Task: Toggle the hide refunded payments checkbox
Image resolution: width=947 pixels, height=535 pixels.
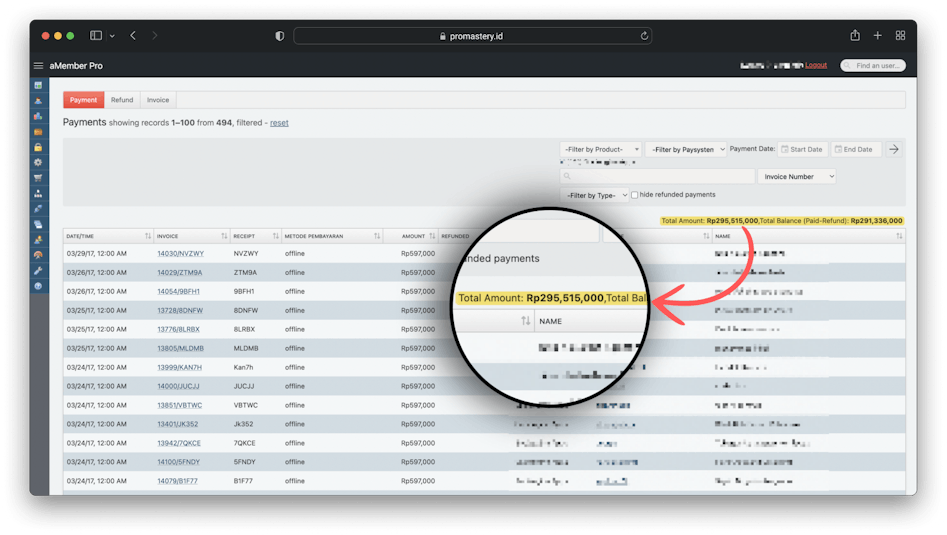Action: (634, 195)
